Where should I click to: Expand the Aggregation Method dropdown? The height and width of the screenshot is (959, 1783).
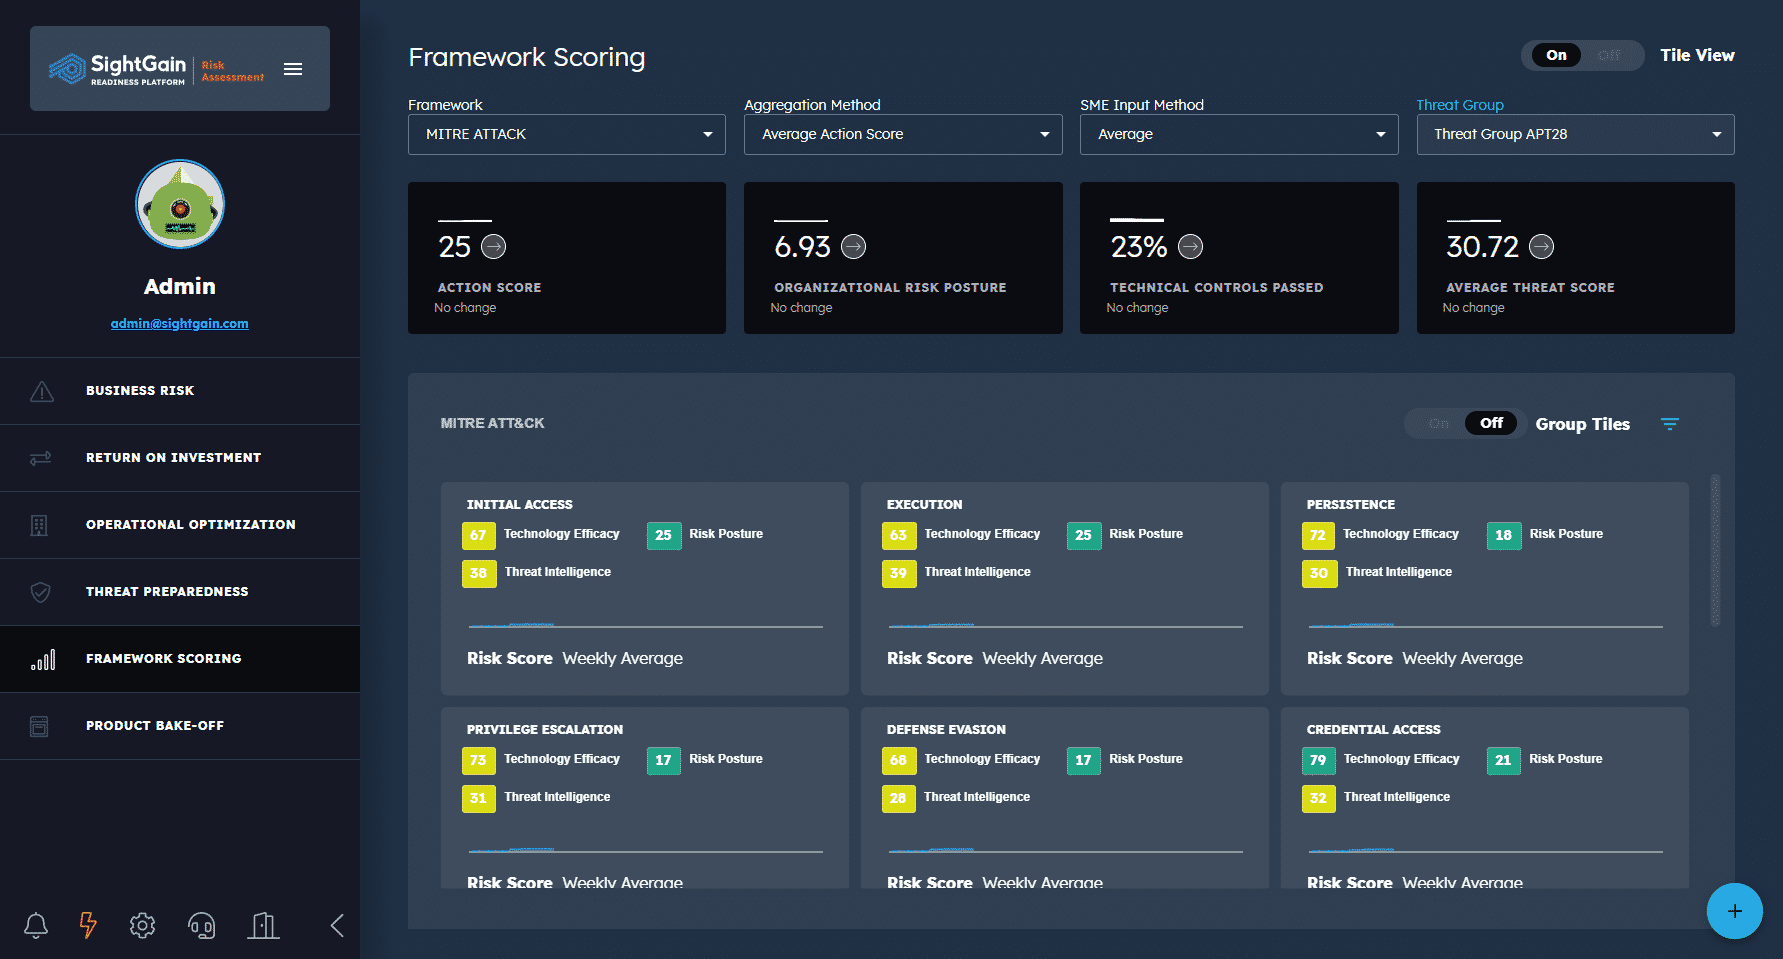(x=903, y=134)
